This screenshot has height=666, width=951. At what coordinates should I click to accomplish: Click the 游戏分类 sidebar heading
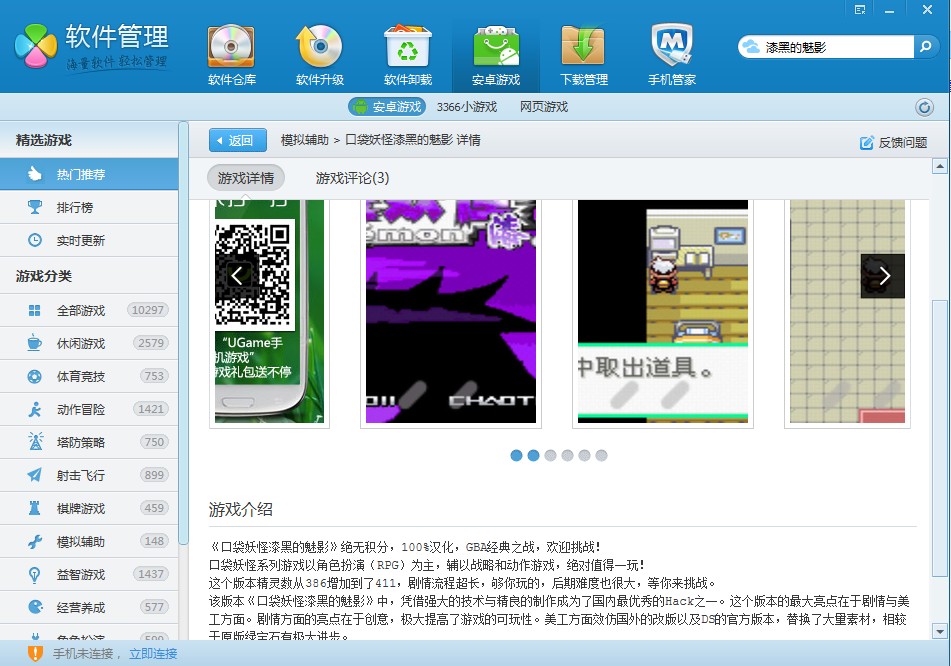pos(44,276)
